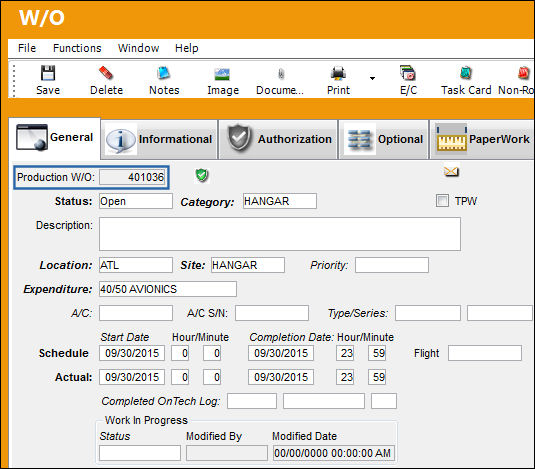Click the toolbar drag handle dots

point(14,81)
